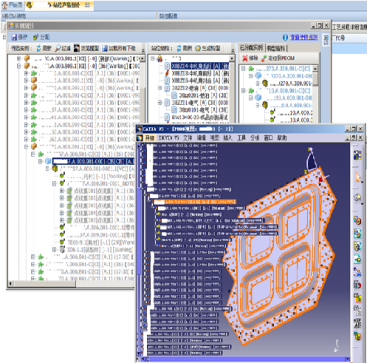This screenshot has height=363, width=367.
Task: Click the topmost icon in the CATIA right toolbar
Action: click(x=358, y=156)
